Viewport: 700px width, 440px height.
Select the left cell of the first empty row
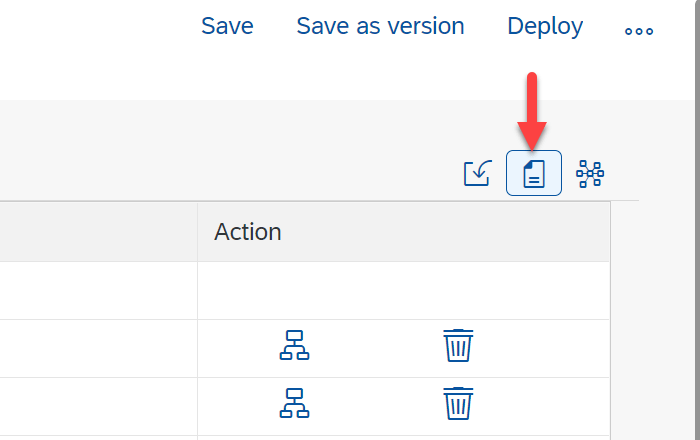click(x=98, y=290)
